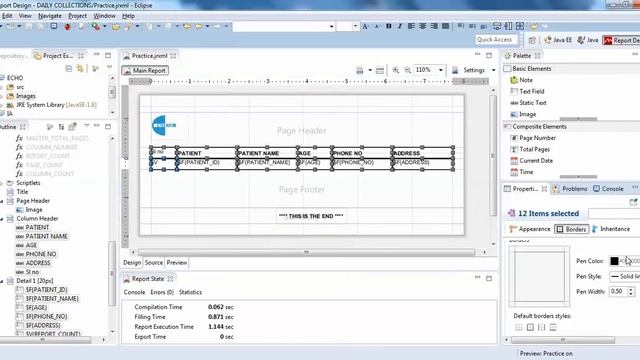Click the zoom in magnifier icon
The image size is (640, 360).
396,70
